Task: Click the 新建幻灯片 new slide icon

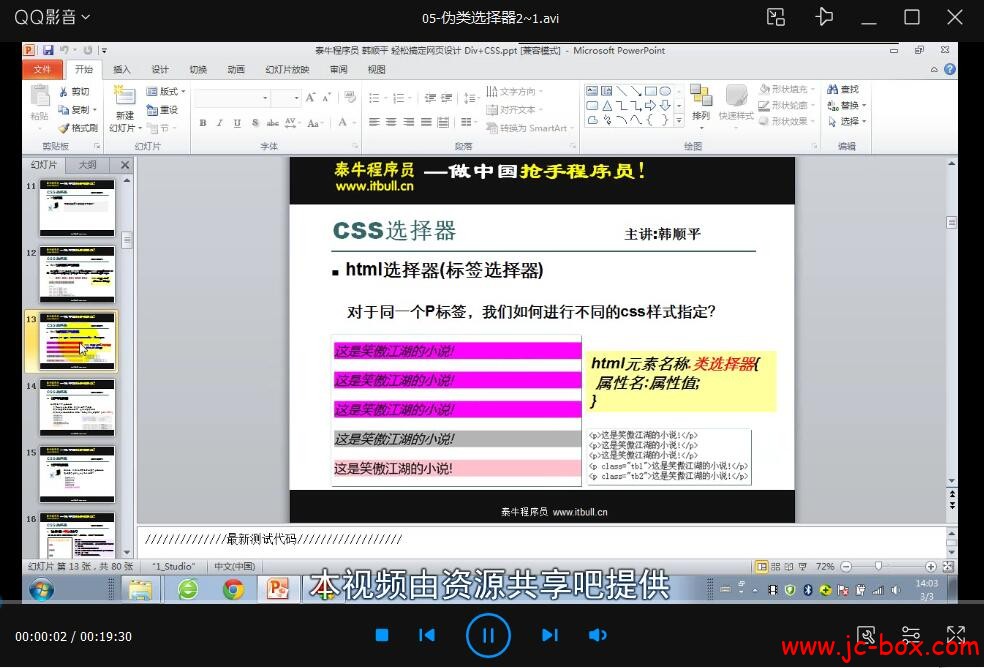Action: click(124, 97)
